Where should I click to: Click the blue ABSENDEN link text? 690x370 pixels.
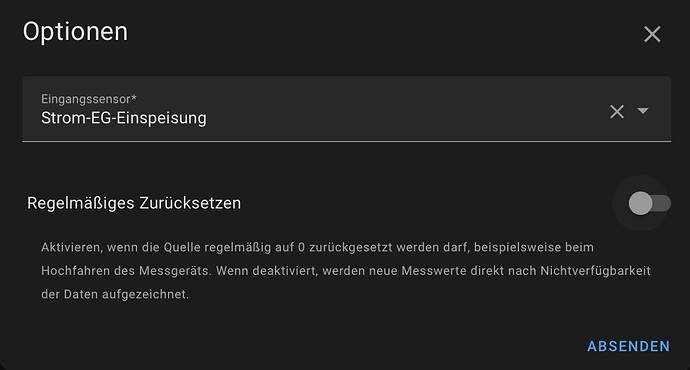pos(628,346)
